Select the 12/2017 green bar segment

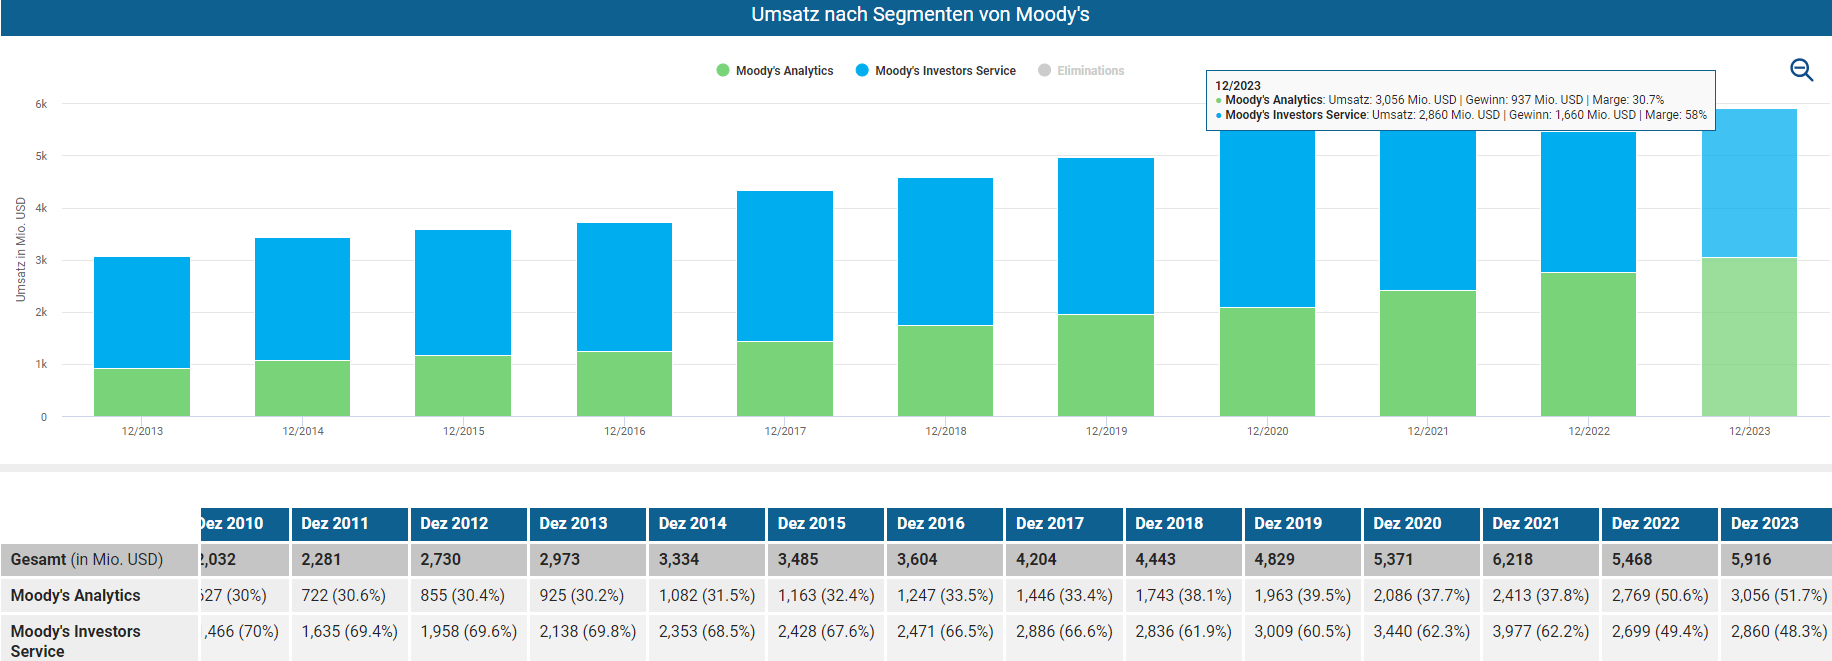click(785, 379)
